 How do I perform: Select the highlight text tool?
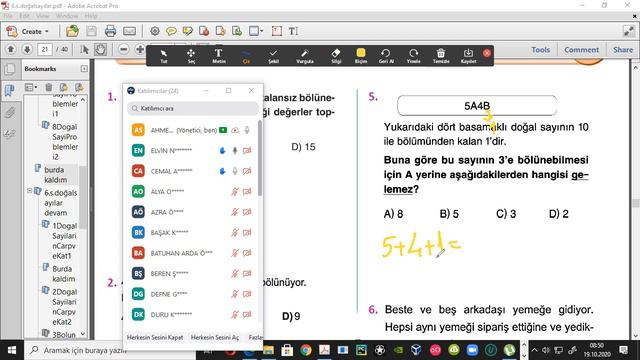tap(187, 31)
